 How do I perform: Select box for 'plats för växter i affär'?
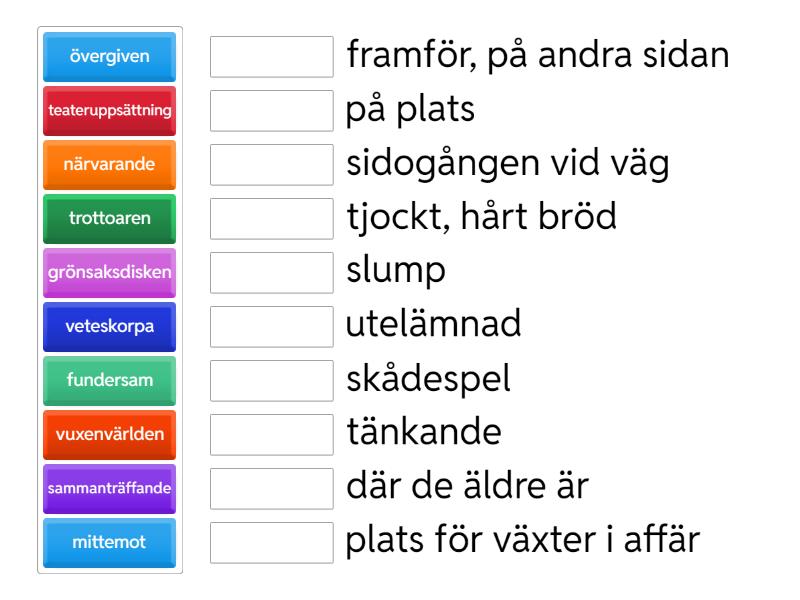(x=272, y=543)
